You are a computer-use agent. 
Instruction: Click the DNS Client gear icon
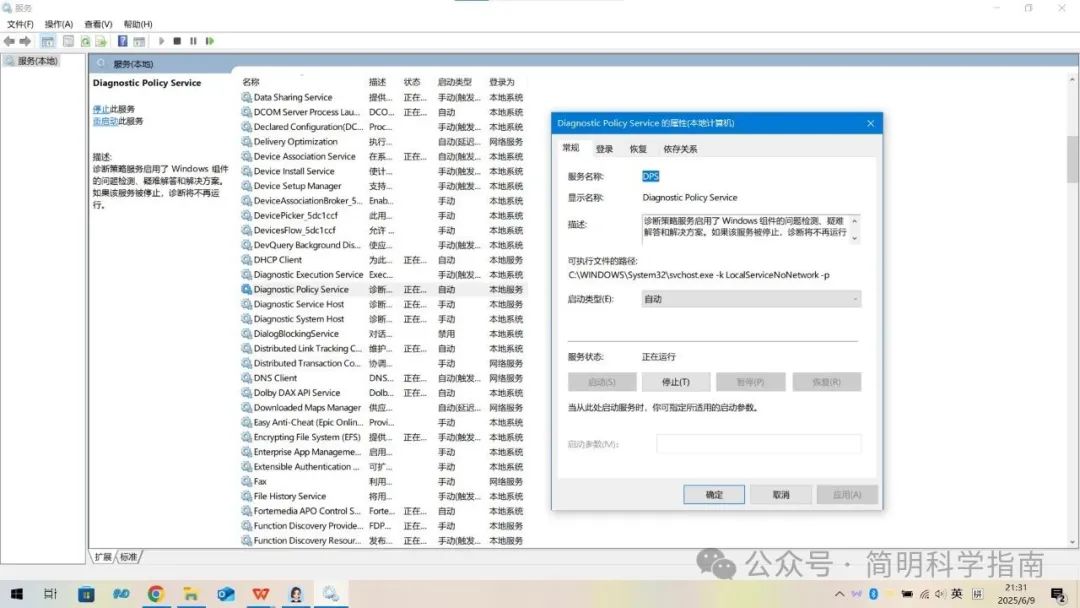(x=247, y=378)
